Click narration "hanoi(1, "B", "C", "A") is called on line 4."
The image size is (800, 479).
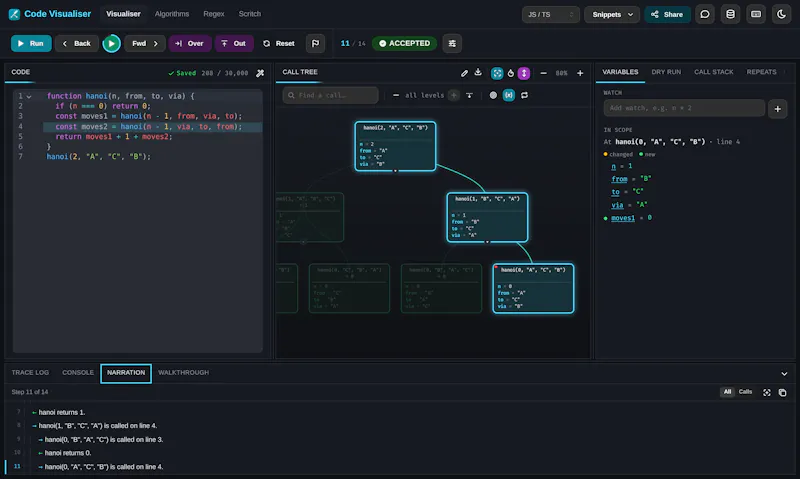(98, 426)
